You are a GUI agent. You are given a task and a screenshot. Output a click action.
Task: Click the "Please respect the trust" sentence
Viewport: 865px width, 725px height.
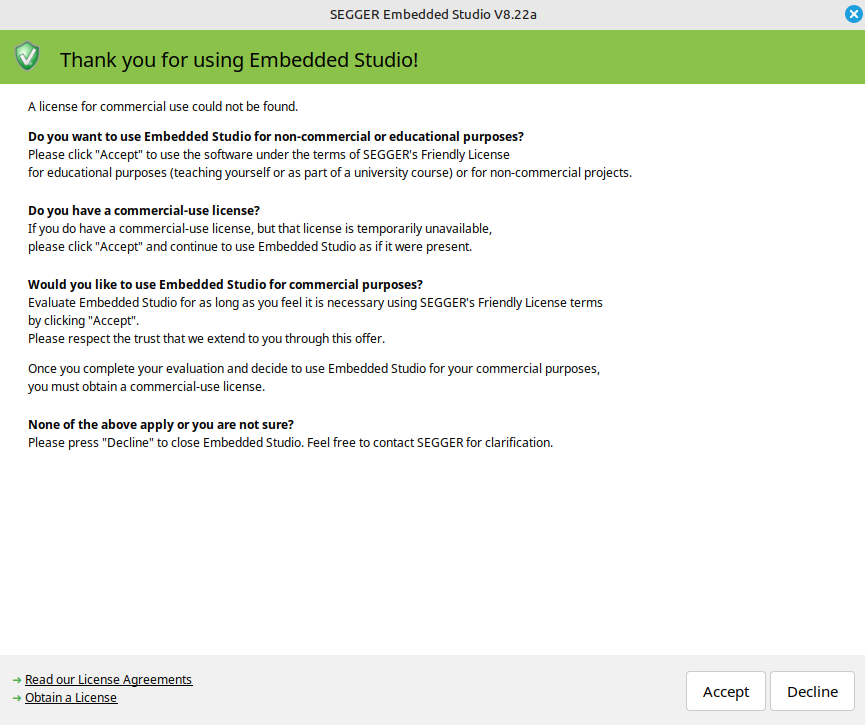click(x=206, y=338)
